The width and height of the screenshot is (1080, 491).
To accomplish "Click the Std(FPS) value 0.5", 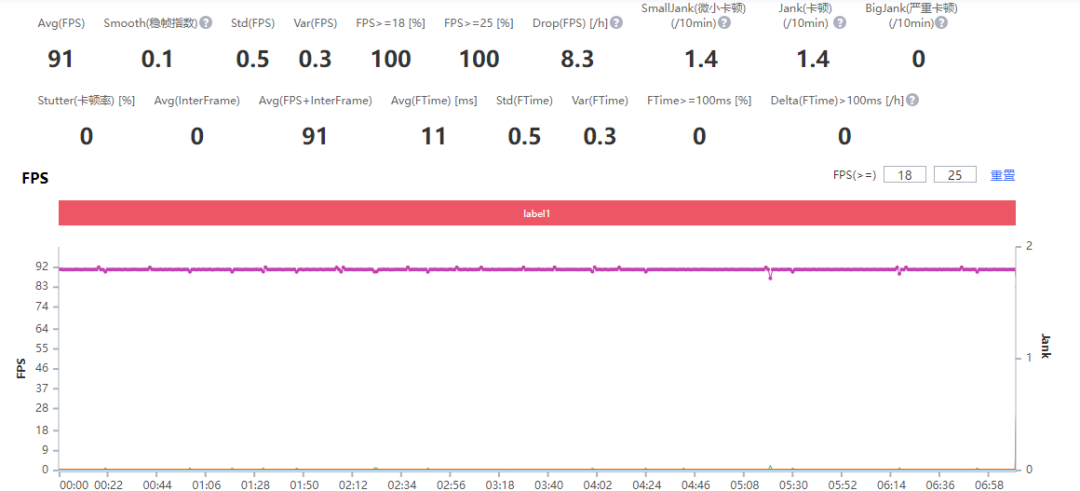I will pyautogui.click(x=253, y=60).
